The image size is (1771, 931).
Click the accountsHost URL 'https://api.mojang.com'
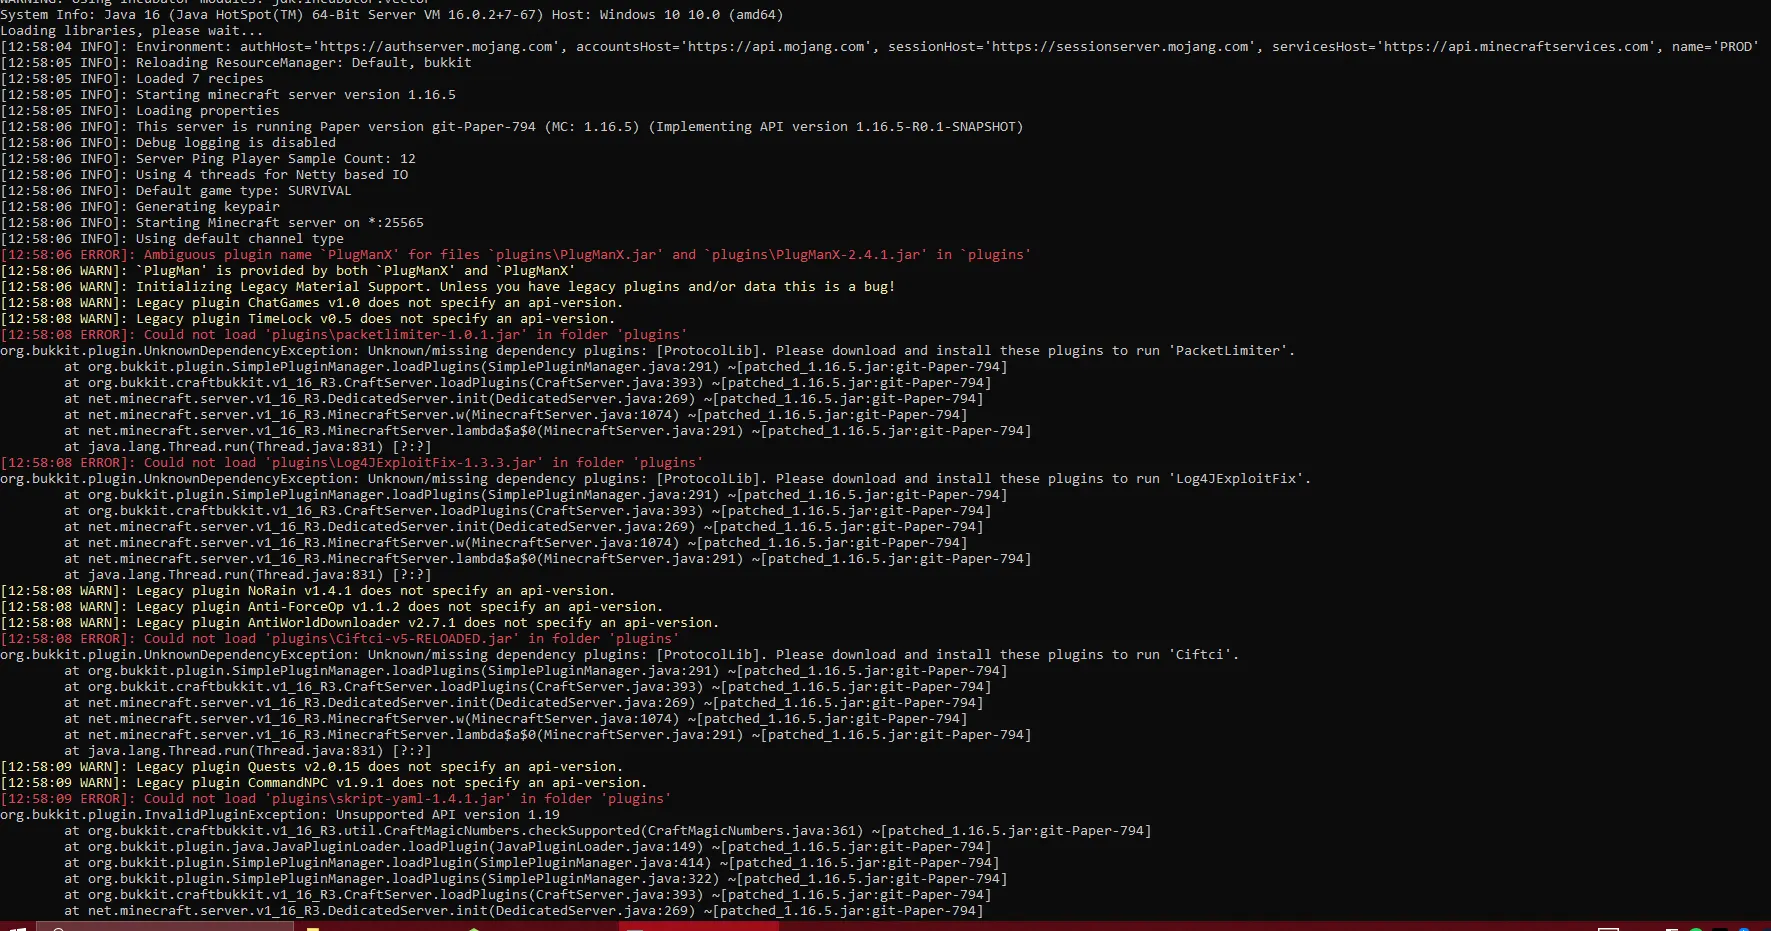[x=776, y=47]
